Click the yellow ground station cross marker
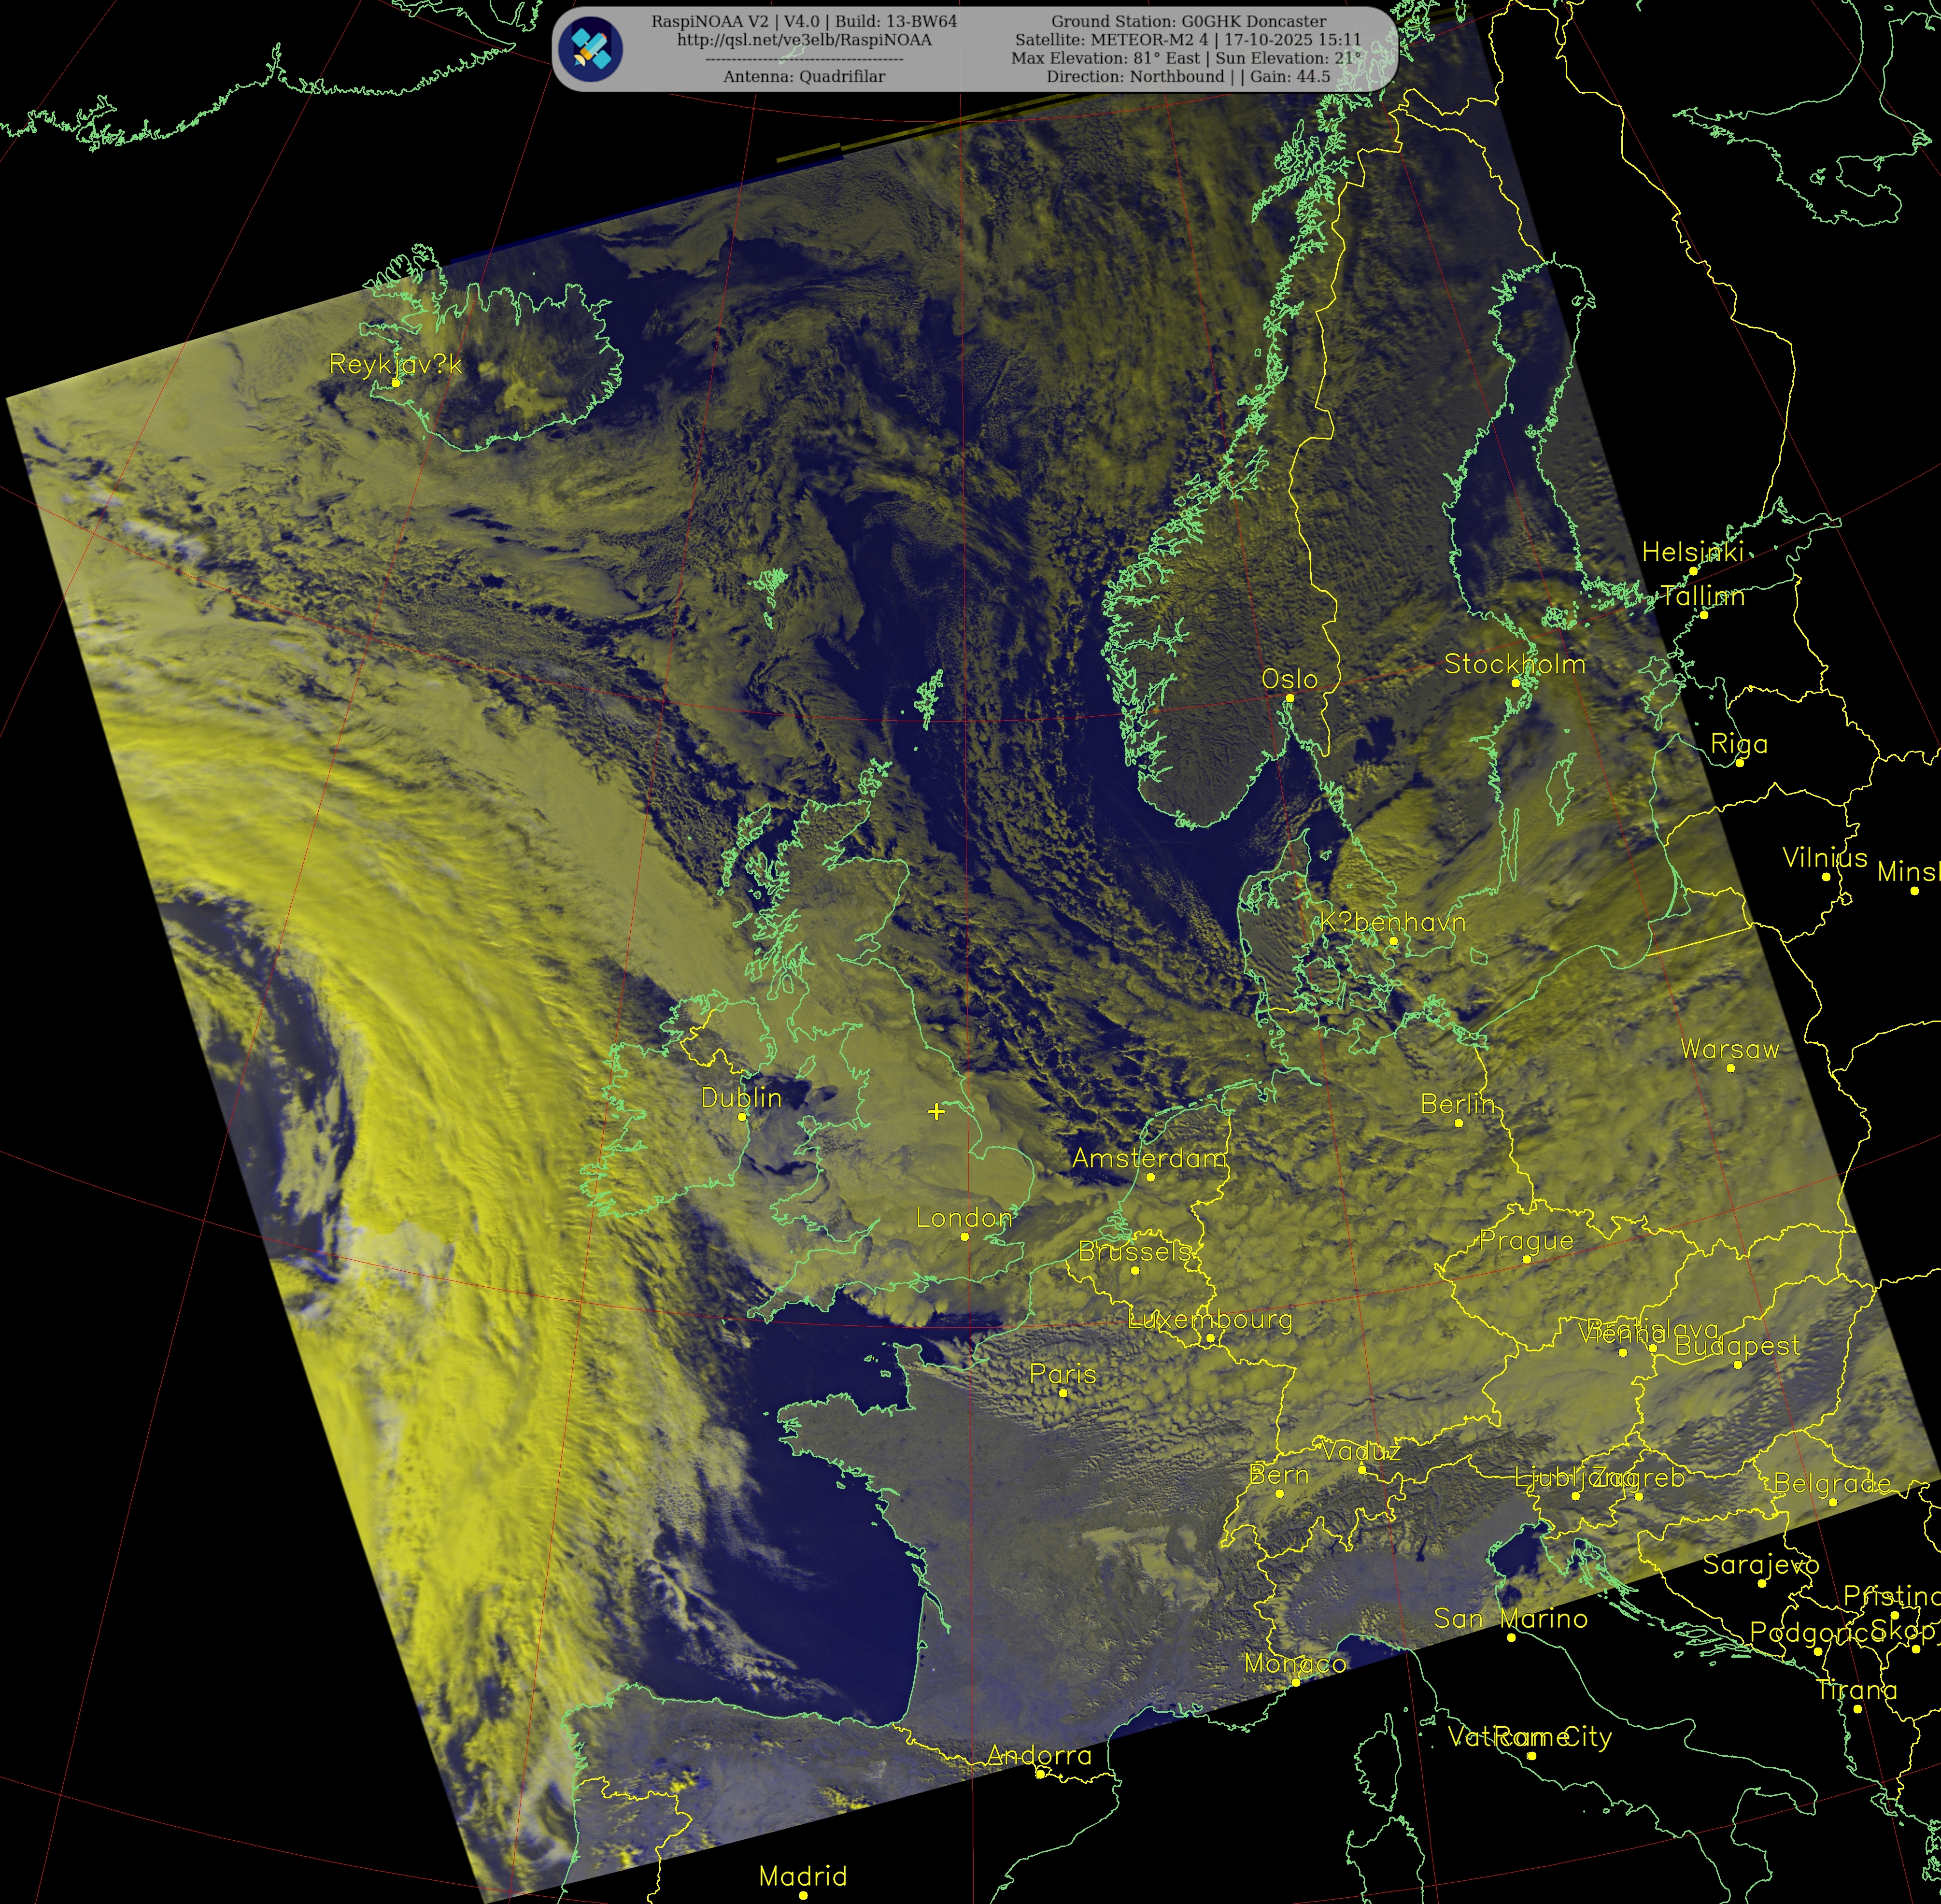Screen dimensions: 1941x1904 click(x=936, y=1111)
